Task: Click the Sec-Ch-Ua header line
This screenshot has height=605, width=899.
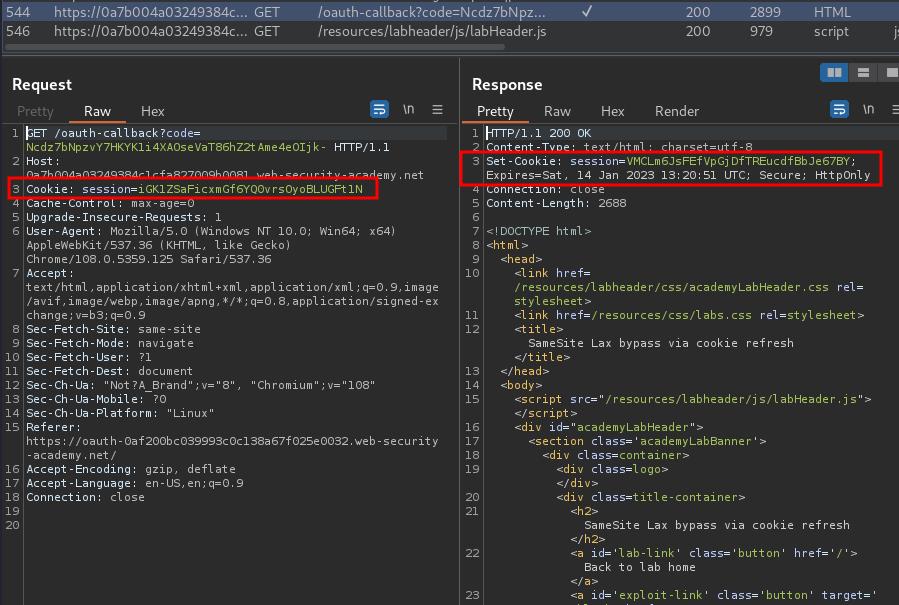Action: [200, 385]
